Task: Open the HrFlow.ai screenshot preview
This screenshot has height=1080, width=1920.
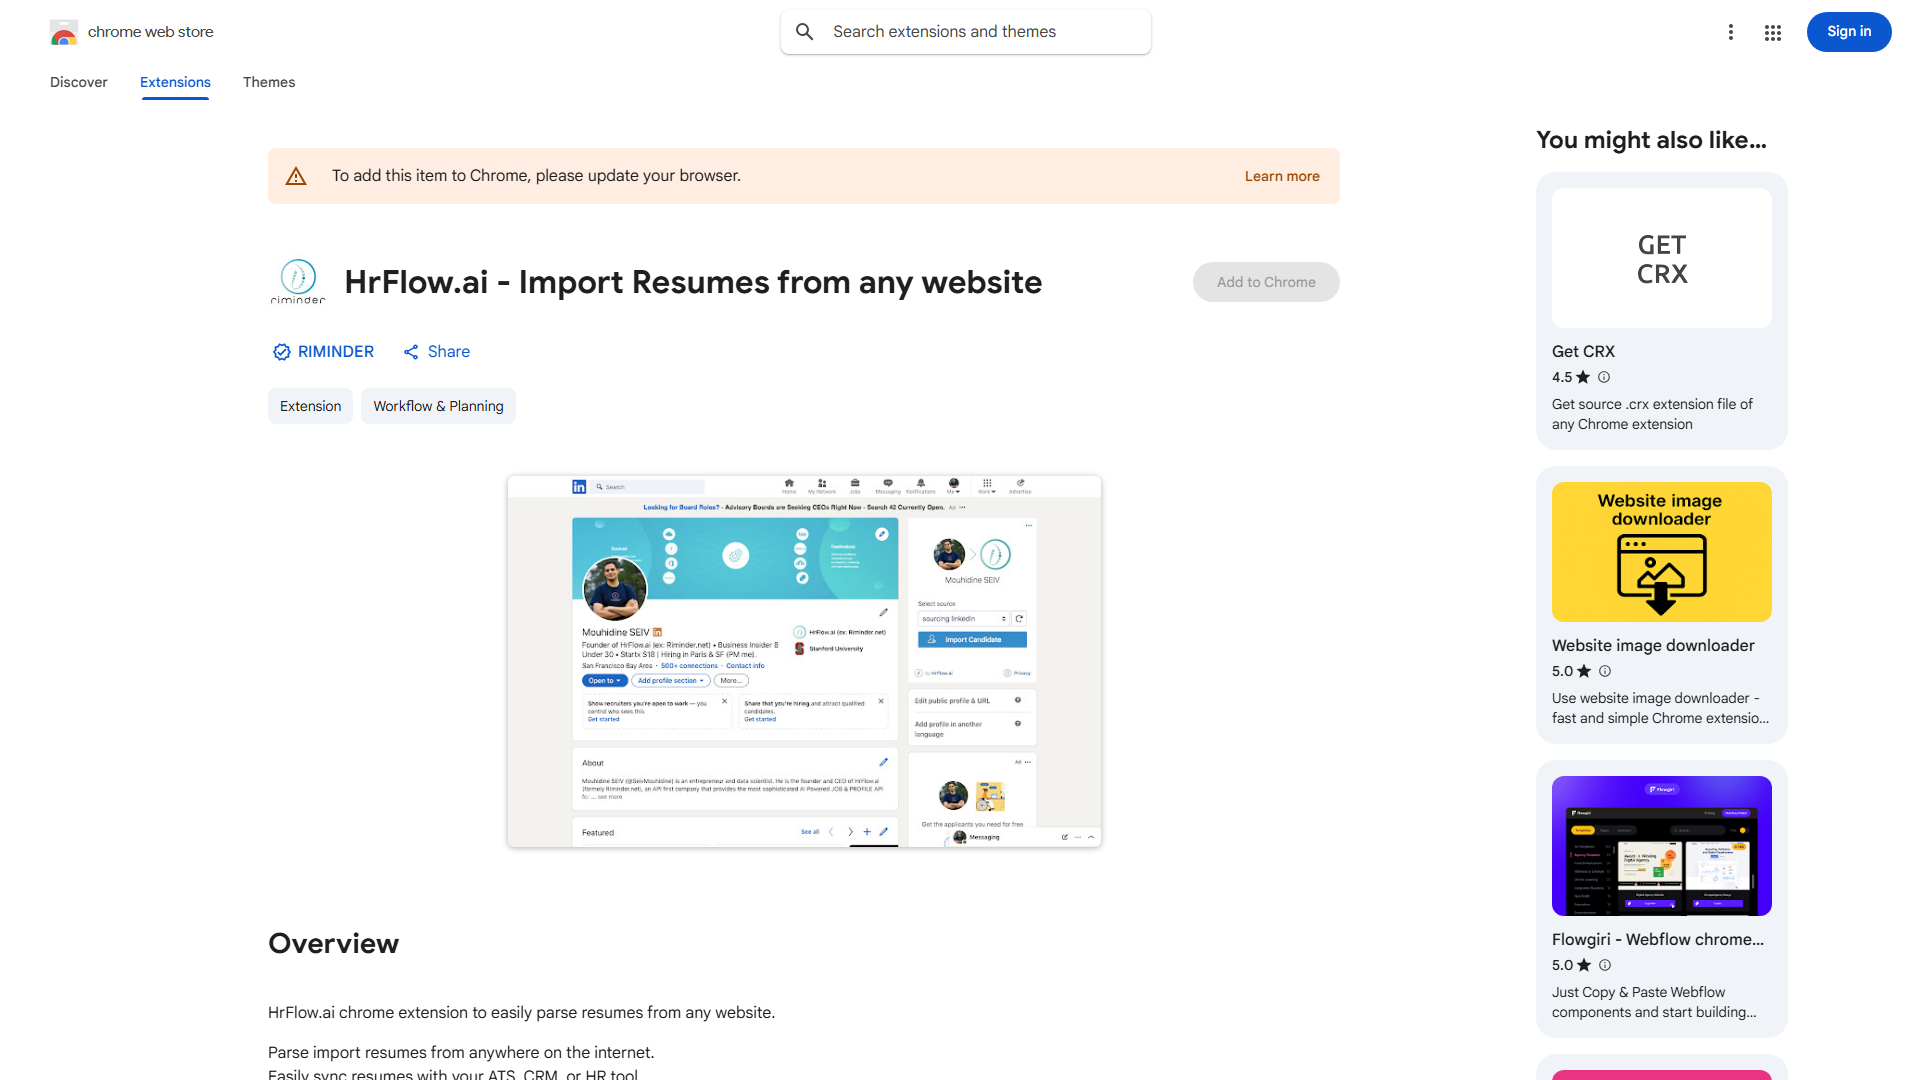Action: click(804, 661)
